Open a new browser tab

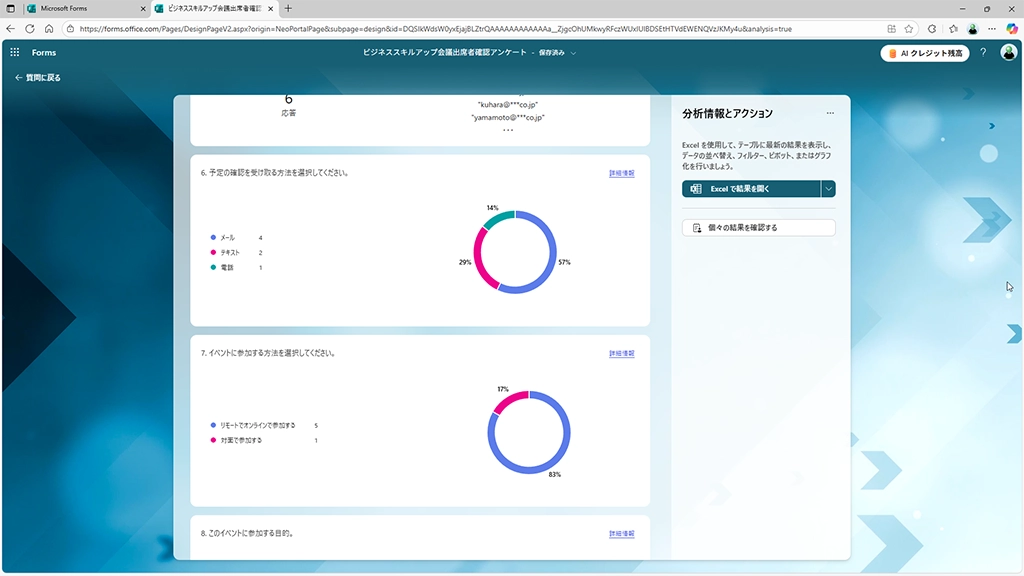[289, 8]
